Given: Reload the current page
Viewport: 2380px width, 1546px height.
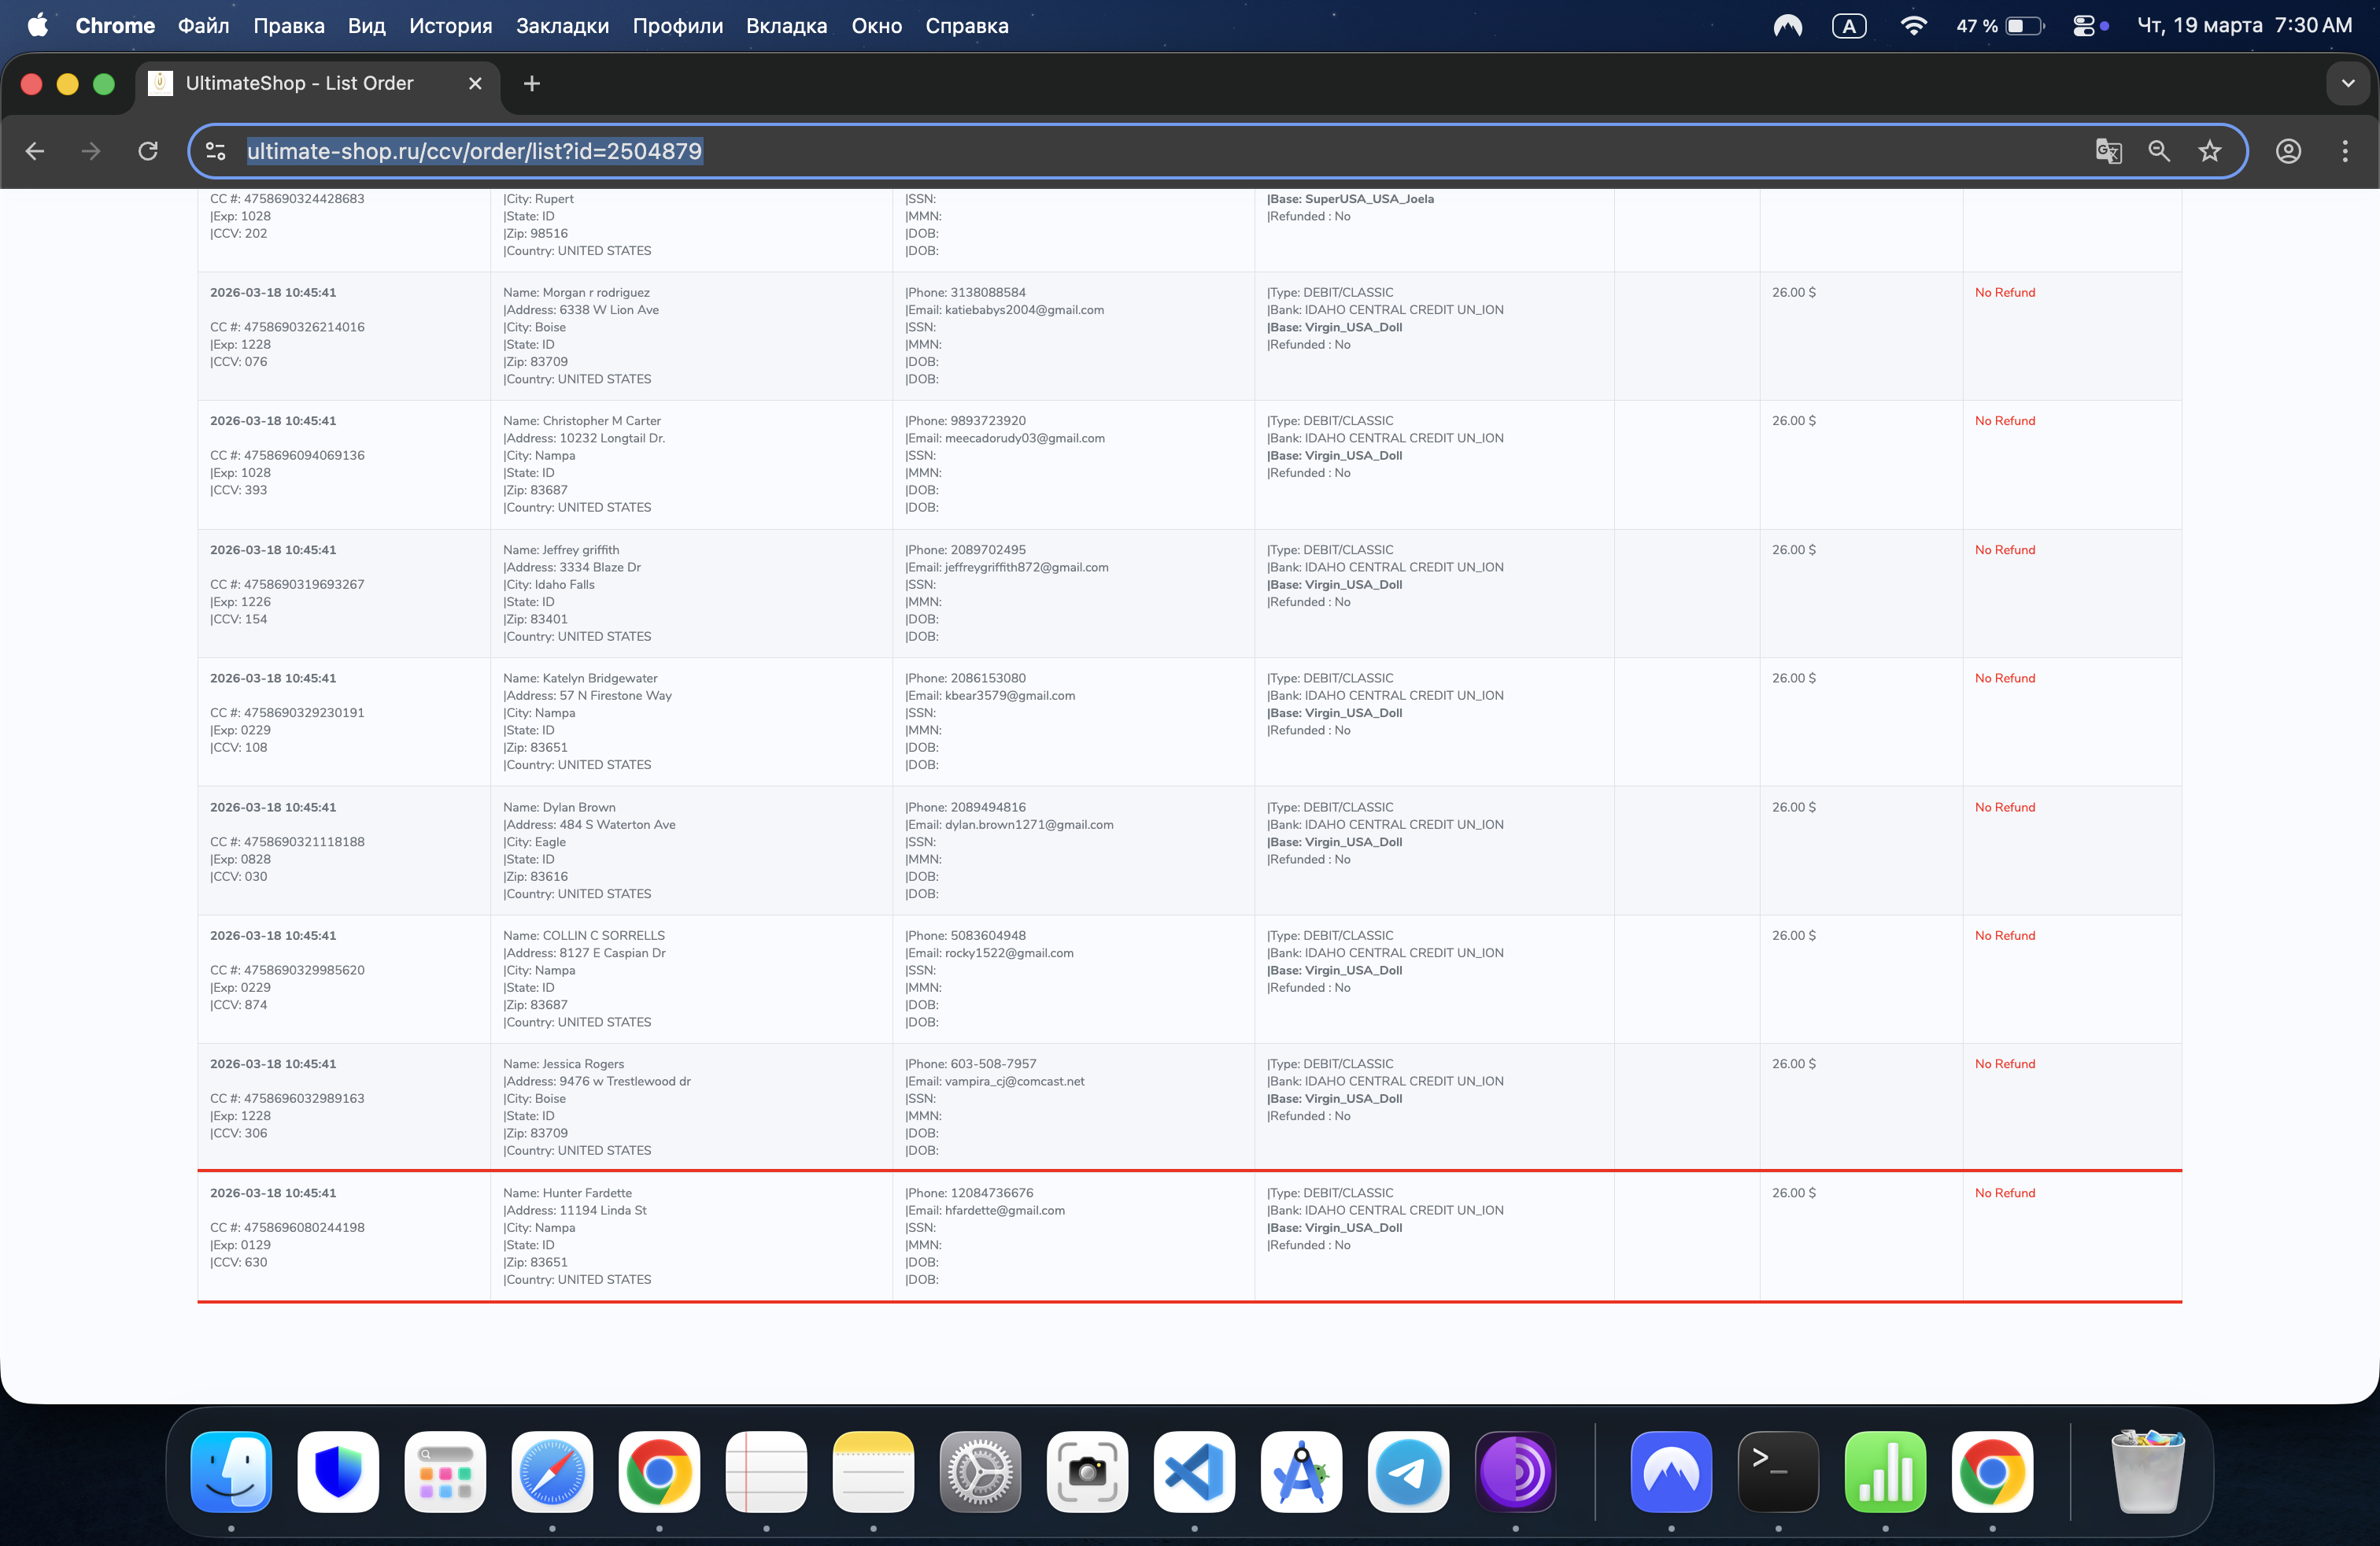Looking at the screenshot, I should click(x=148, y=151).
